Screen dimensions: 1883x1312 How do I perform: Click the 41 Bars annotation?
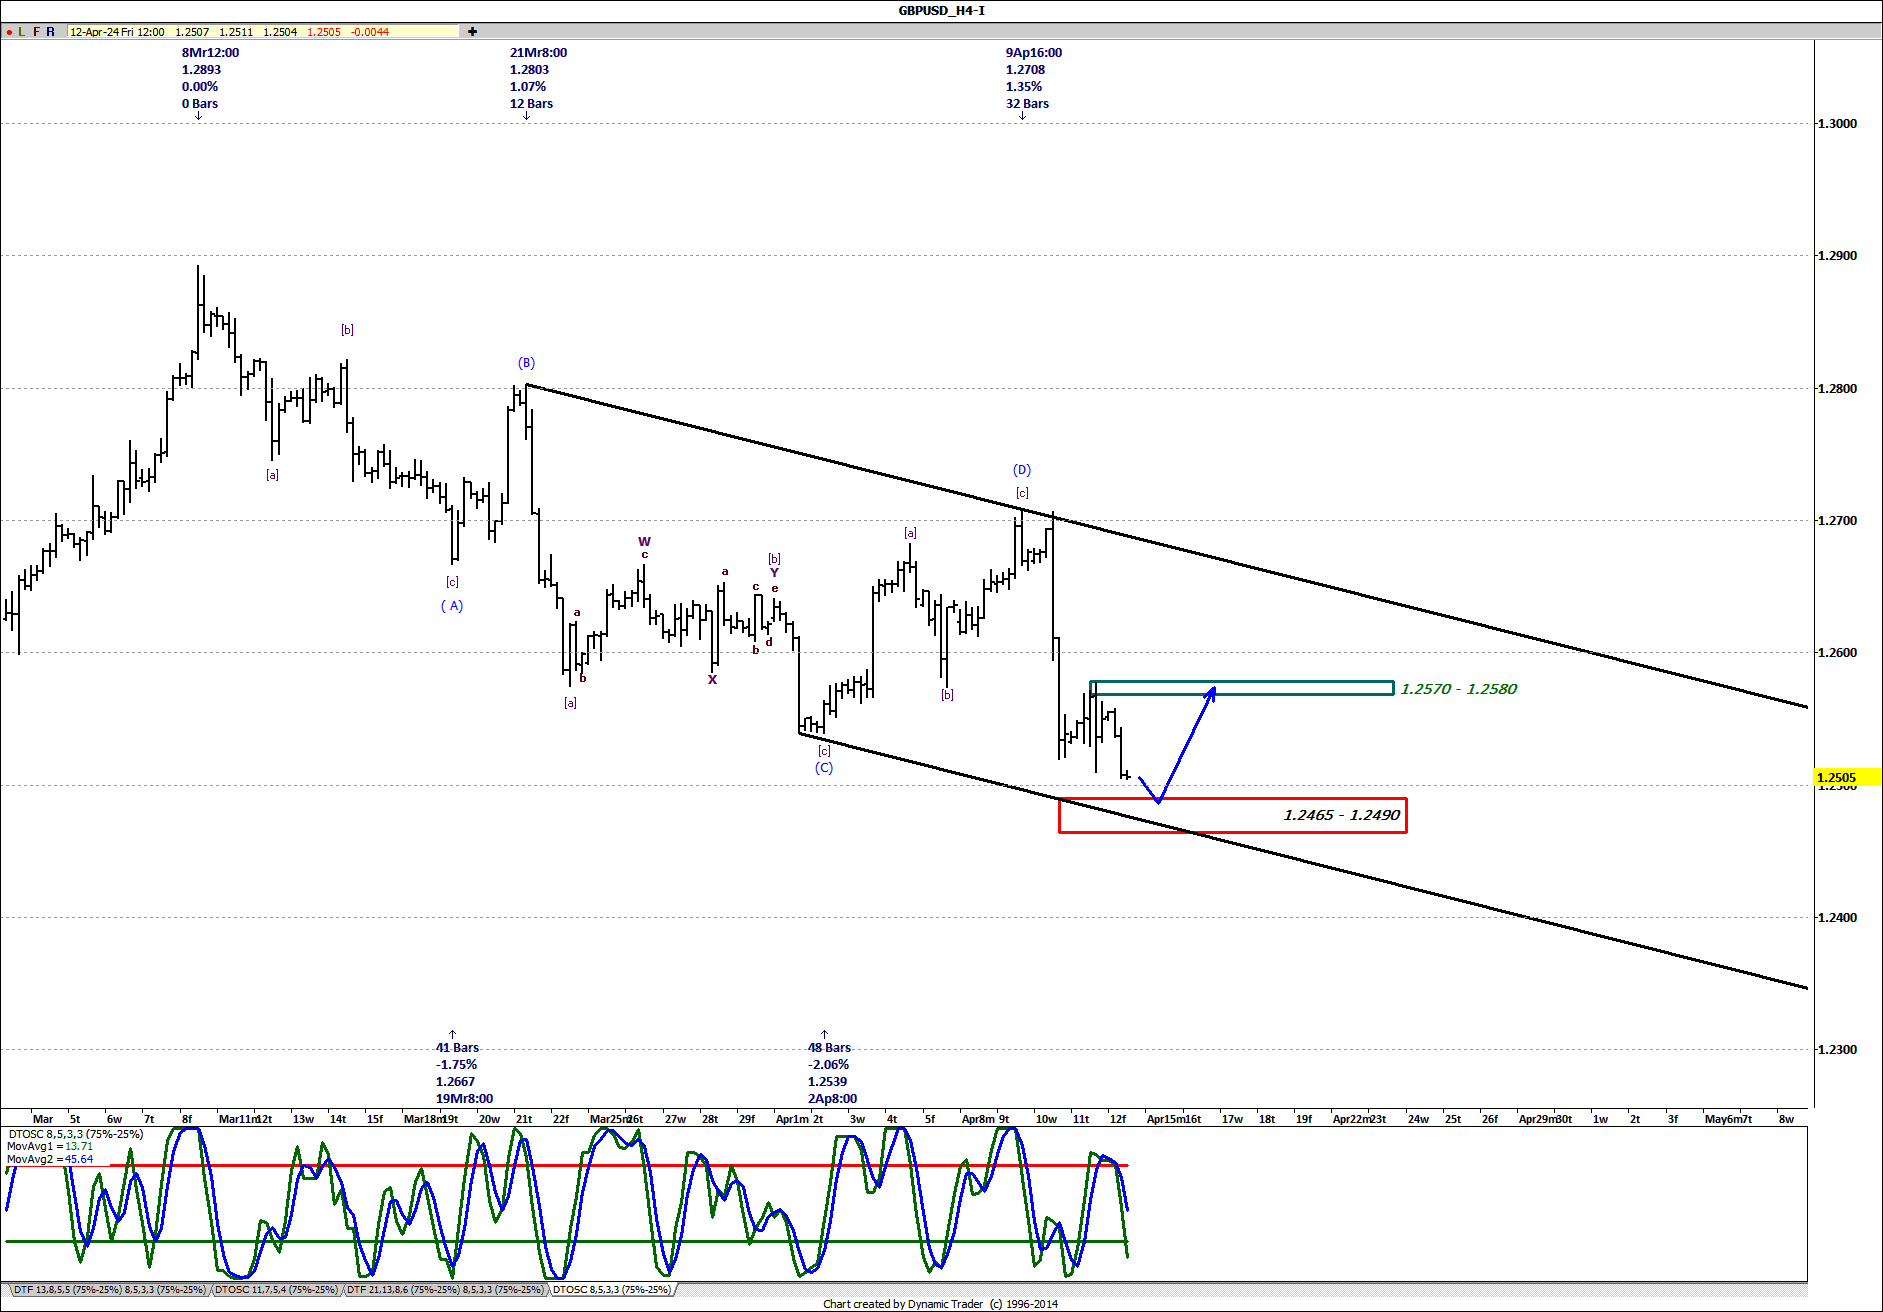pos(457,1048)
